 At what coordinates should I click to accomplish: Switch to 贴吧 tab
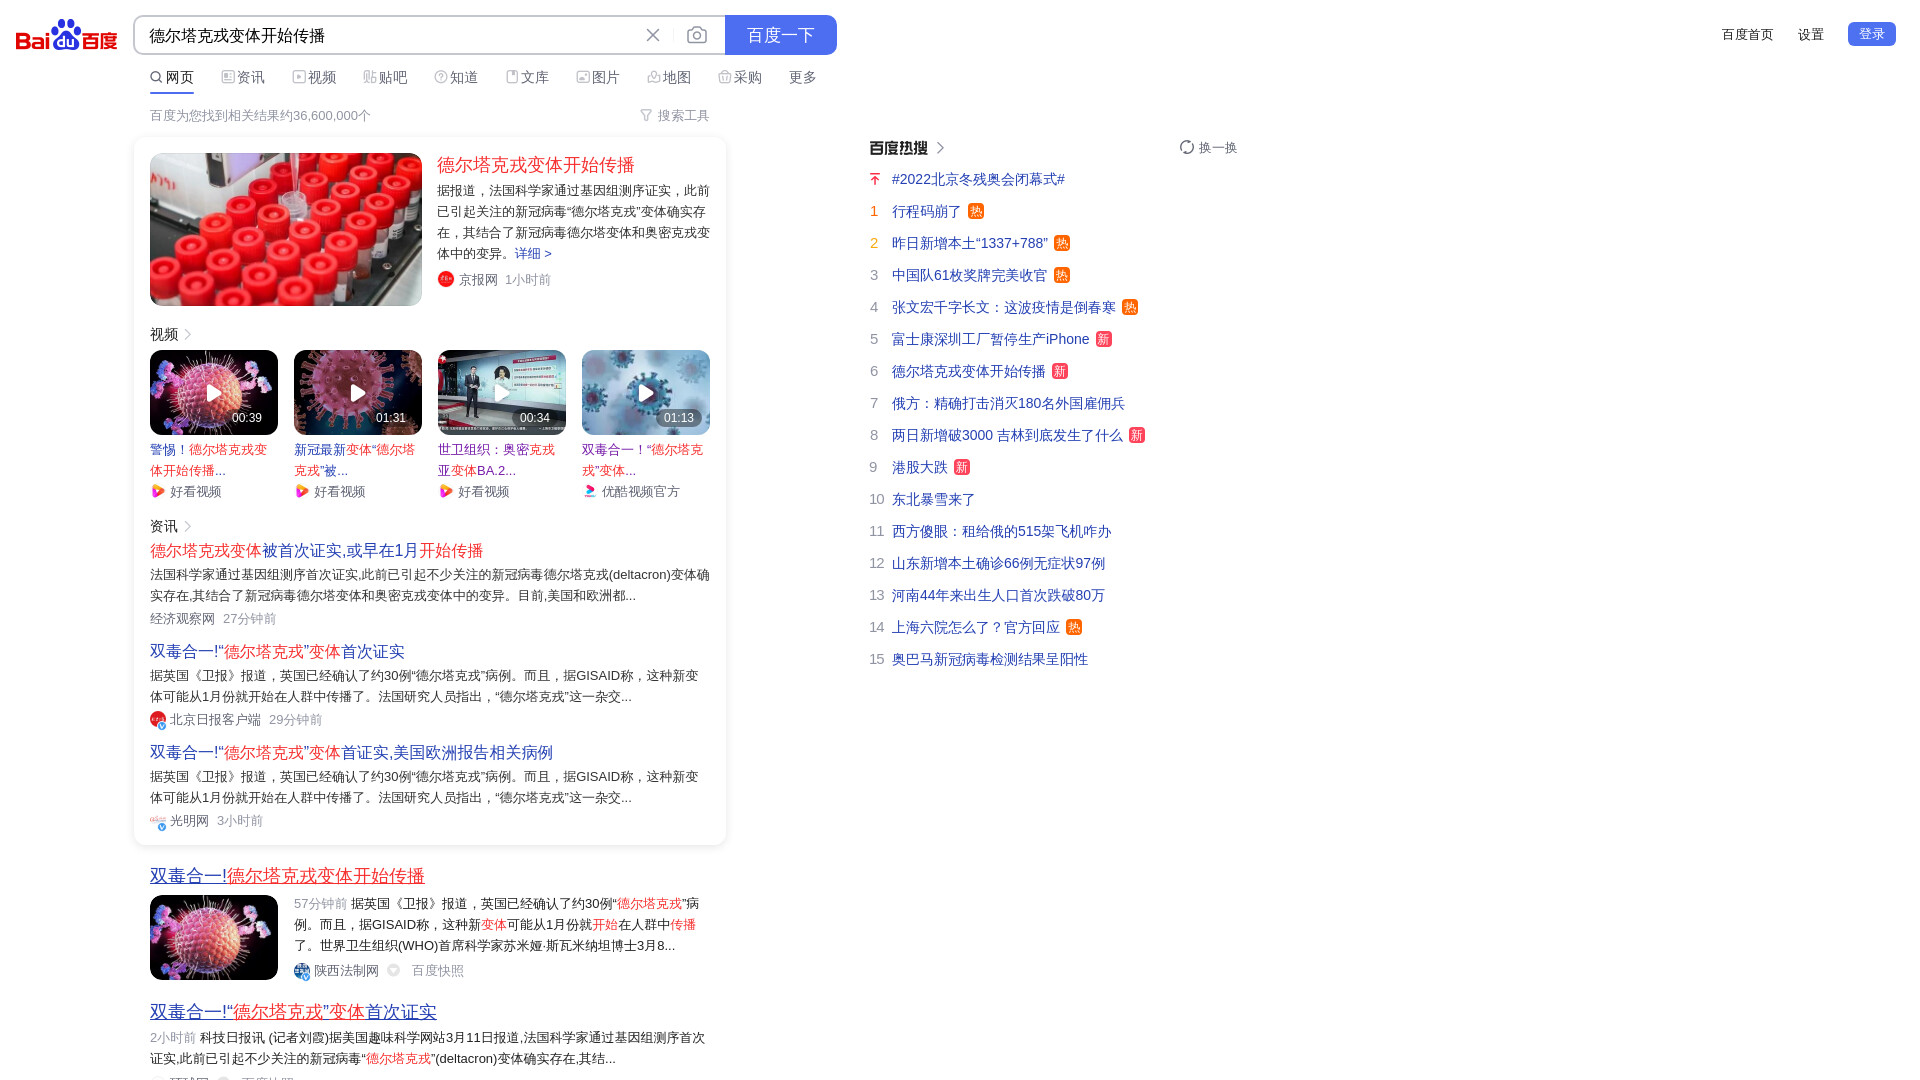coord(385,77)
